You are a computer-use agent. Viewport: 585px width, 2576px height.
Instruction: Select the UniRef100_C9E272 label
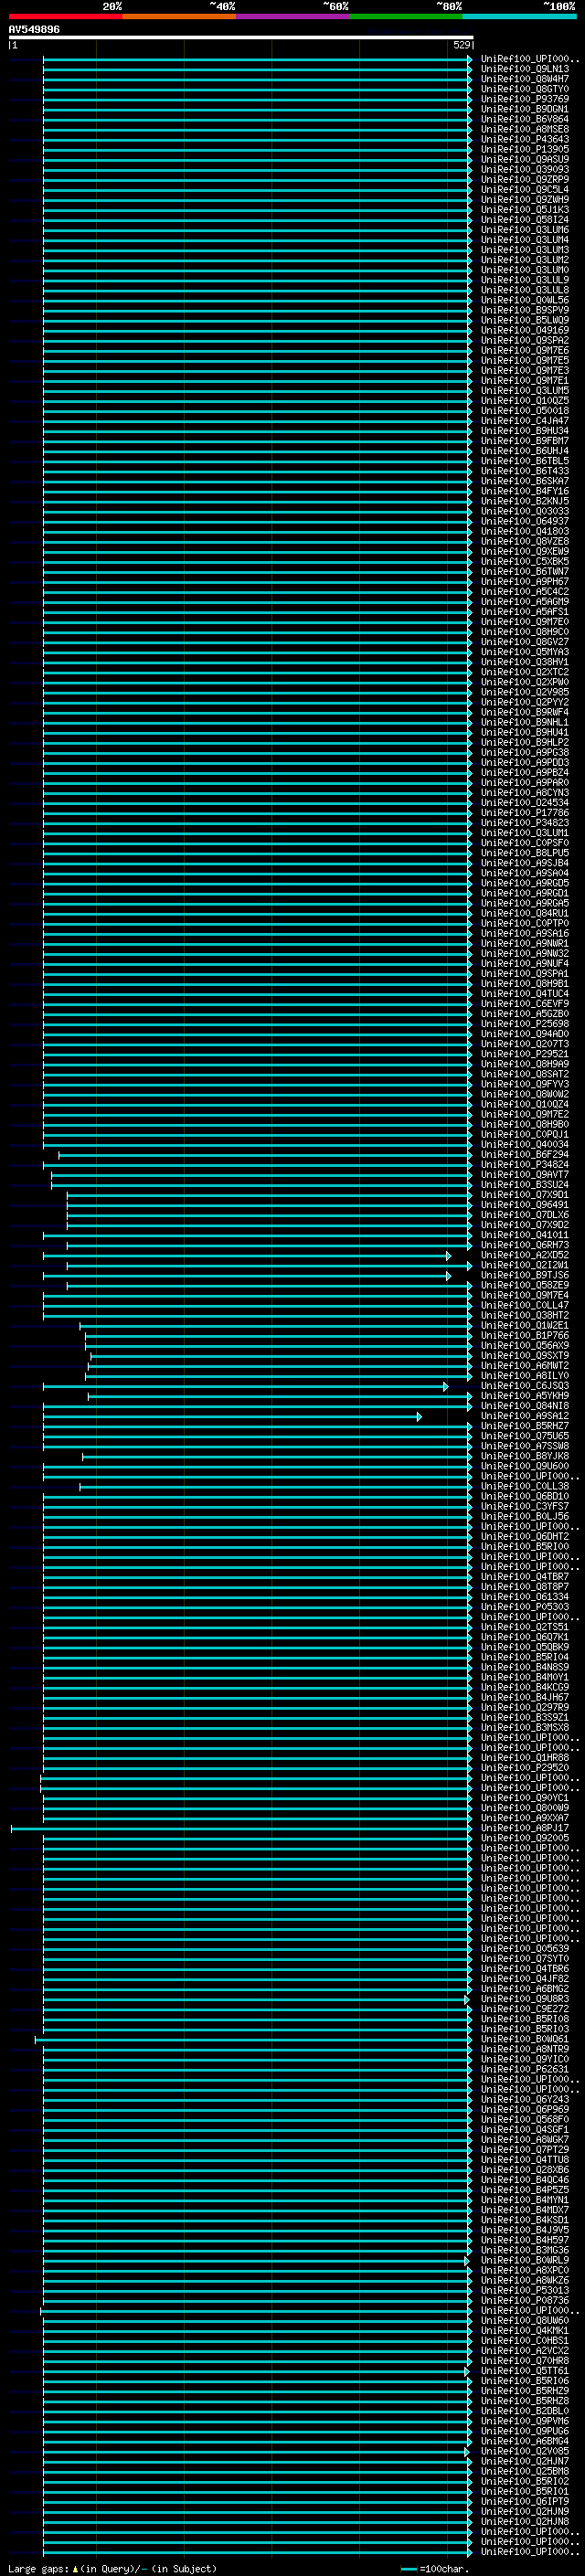tap(525, 2008)
